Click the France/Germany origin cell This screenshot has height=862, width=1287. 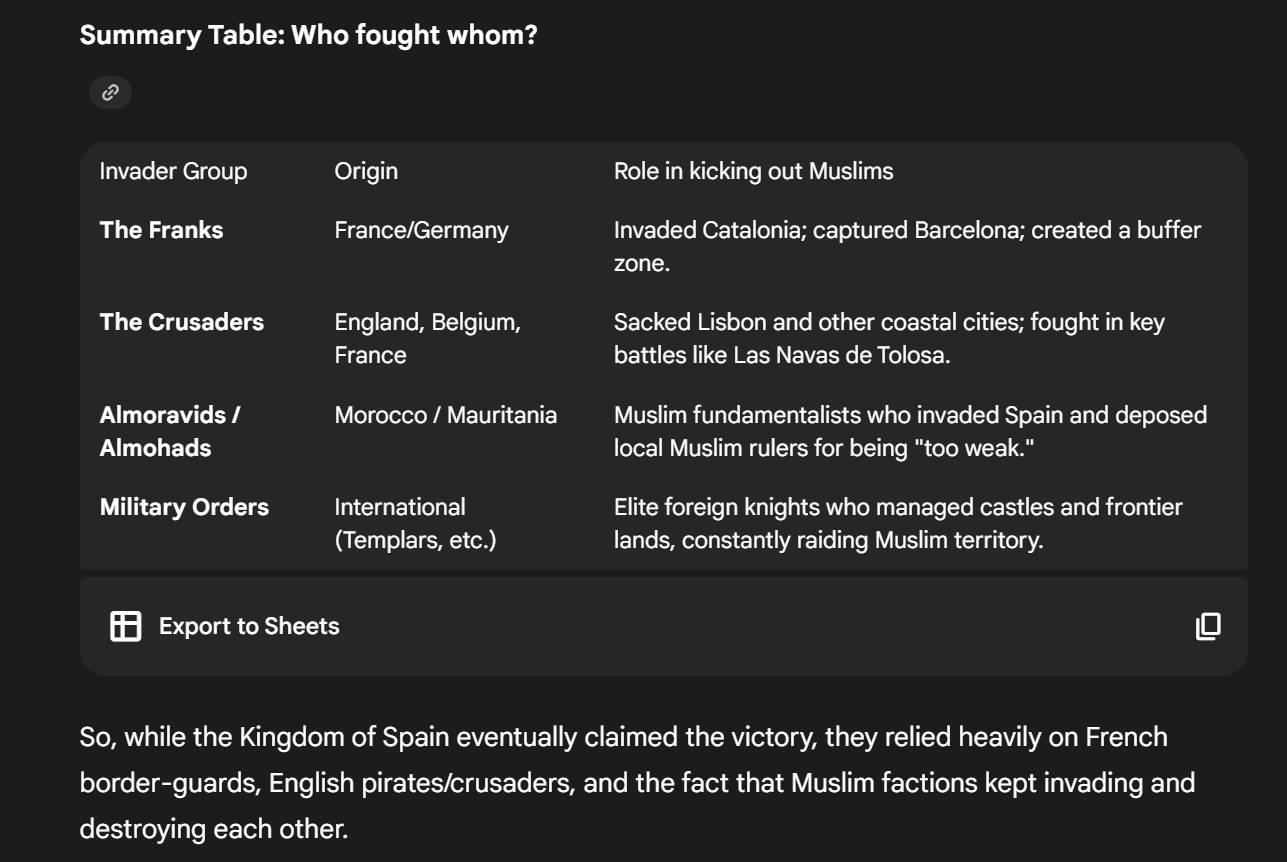421,230
